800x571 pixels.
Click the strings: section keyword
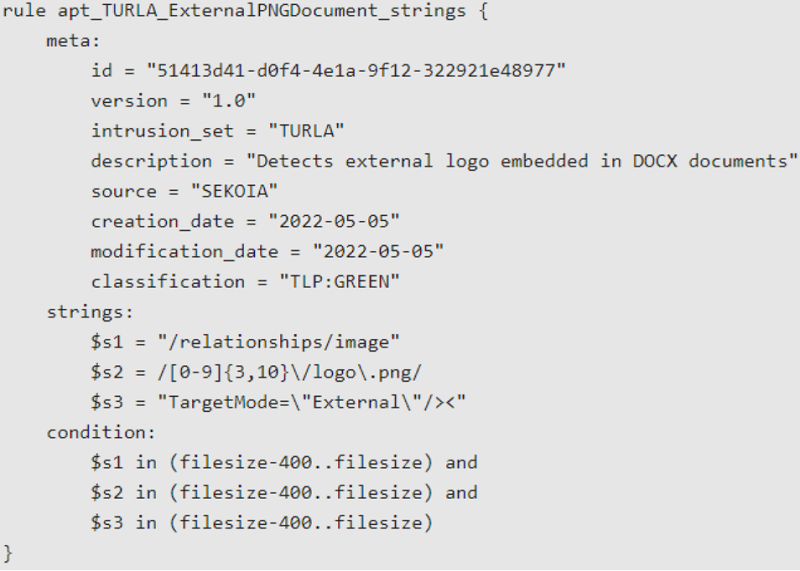click(90, 312)
